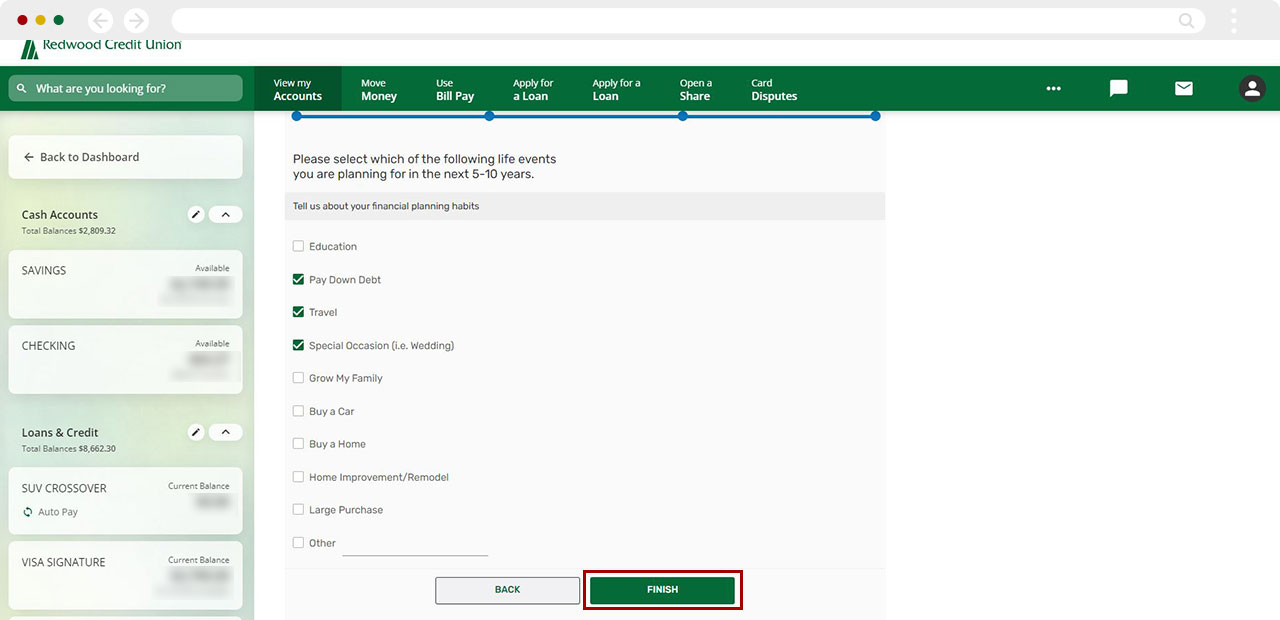This screenshot has width=1280, height=620.
Task: Click 'Tell us about your financial planning habits'
Action: click(x=386, y=206)
